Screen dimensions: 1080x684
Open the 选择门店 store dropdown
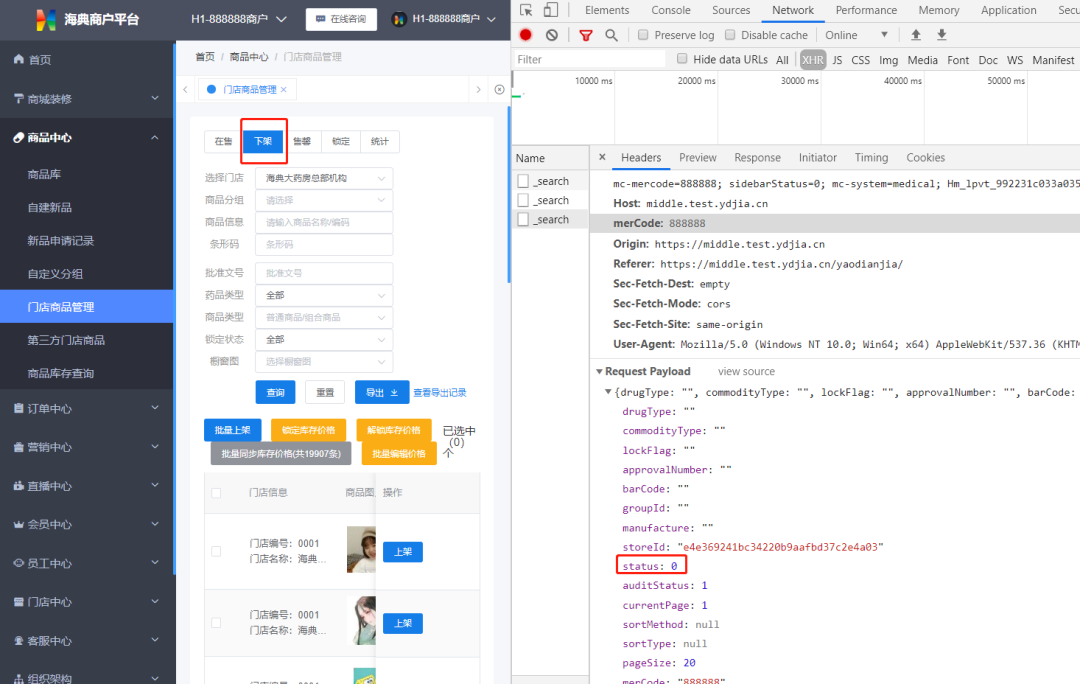click(x=324, y=178)
